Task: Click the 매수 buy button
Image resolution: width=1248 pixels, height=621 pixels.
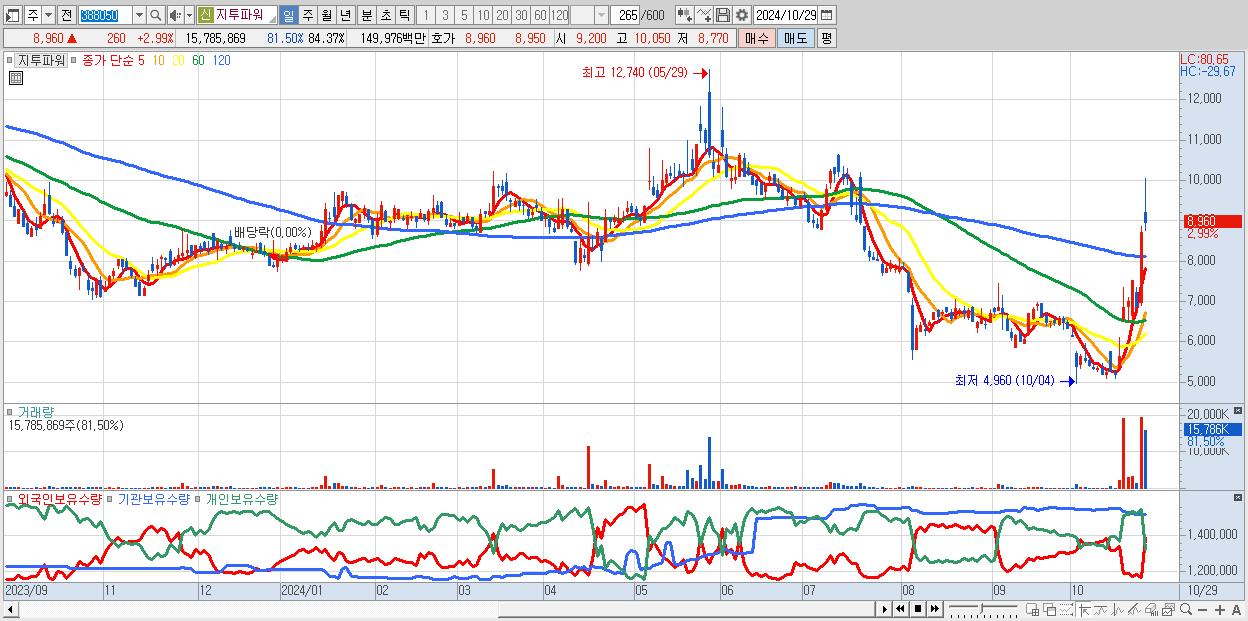Action: (757, 38)
